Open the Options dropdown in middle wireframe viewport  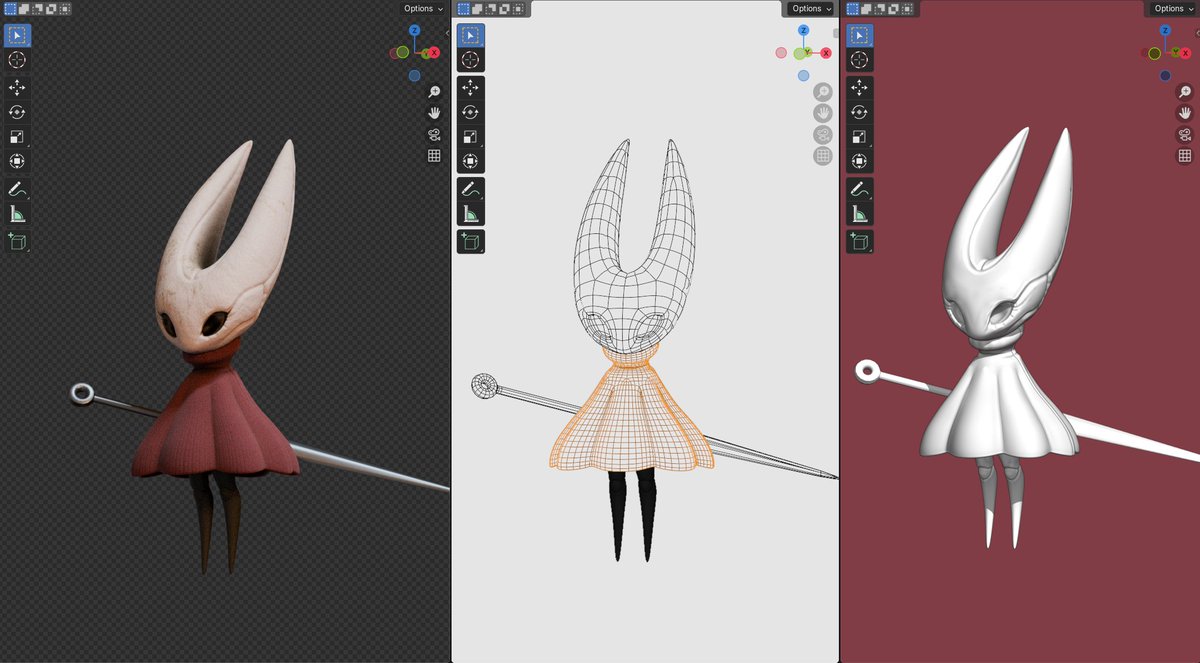click(811, 9)
